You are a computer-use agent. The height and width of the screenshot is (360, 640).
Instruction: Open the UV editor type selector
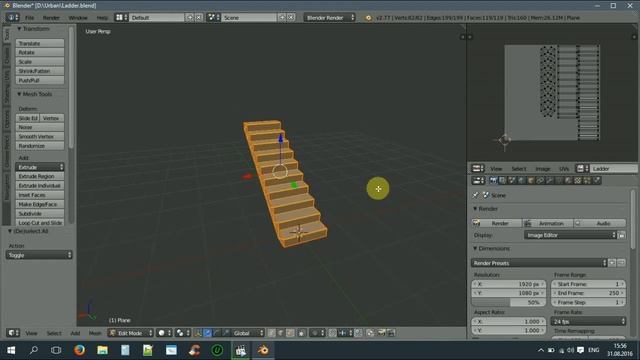click(x=477, y=169)
